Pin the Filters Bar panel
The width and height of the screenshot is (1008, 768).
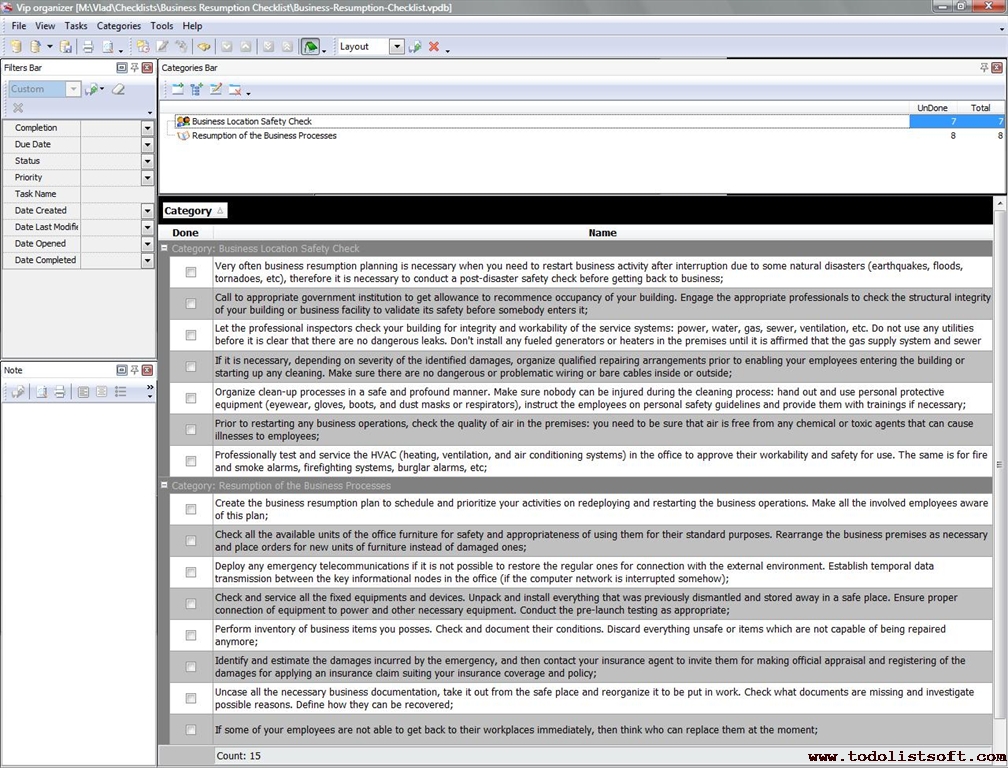pos(135,67)
